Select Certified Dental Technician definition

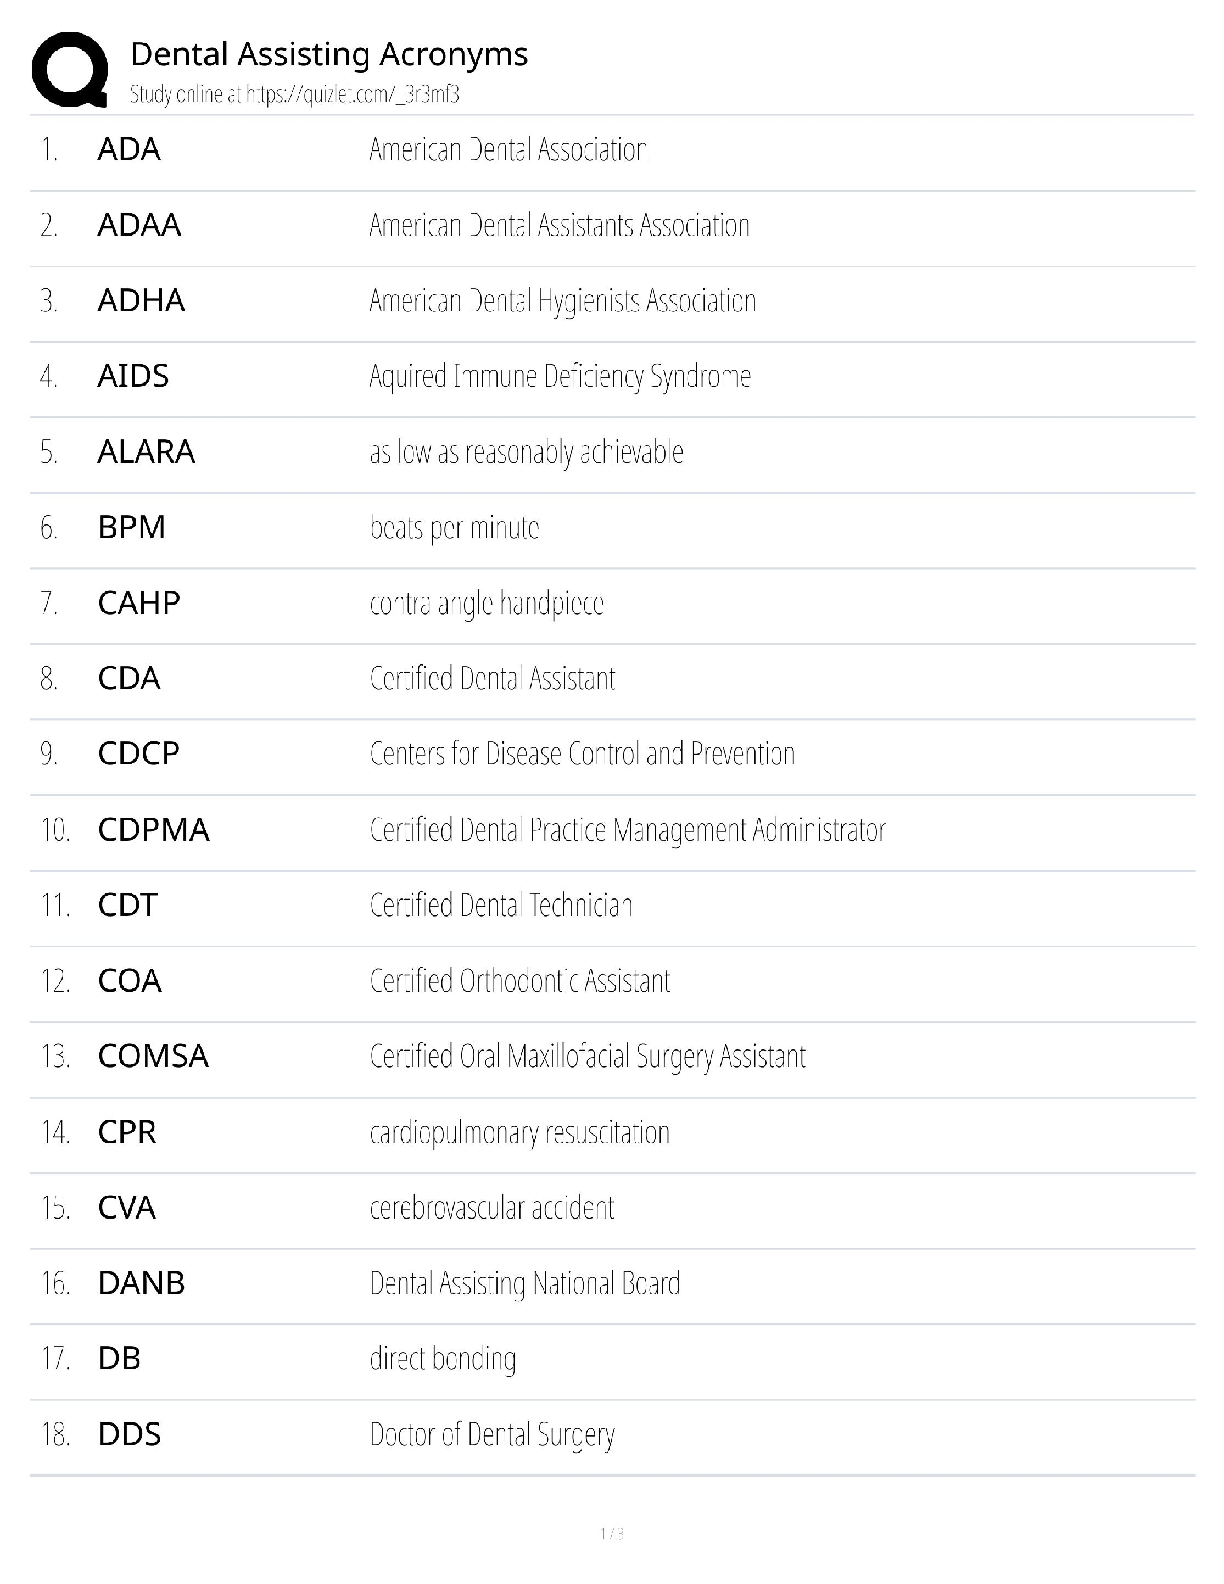[500, 905]
